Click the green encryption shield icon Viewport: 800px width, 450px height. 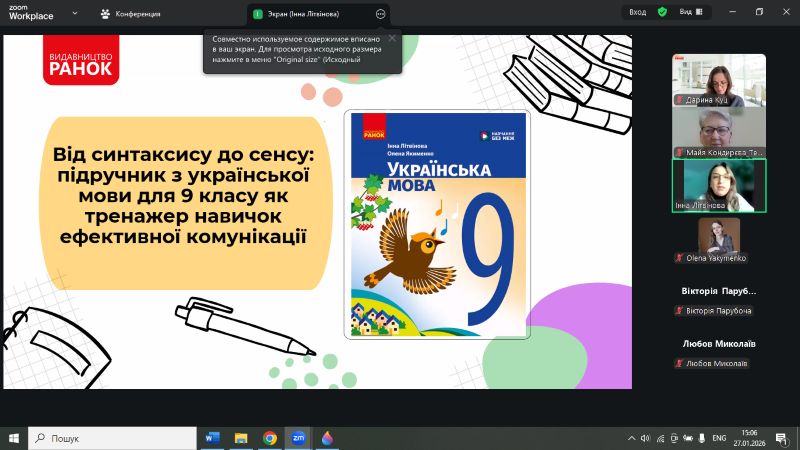click(662, 12)
